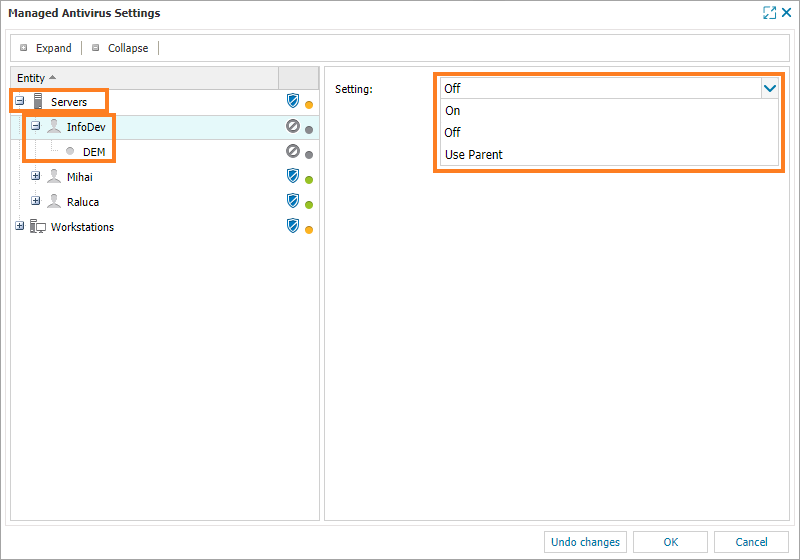This screenshot has height=560, width=800.
Task: Expand the Mihai tree node
Action: tap(35, 175)
